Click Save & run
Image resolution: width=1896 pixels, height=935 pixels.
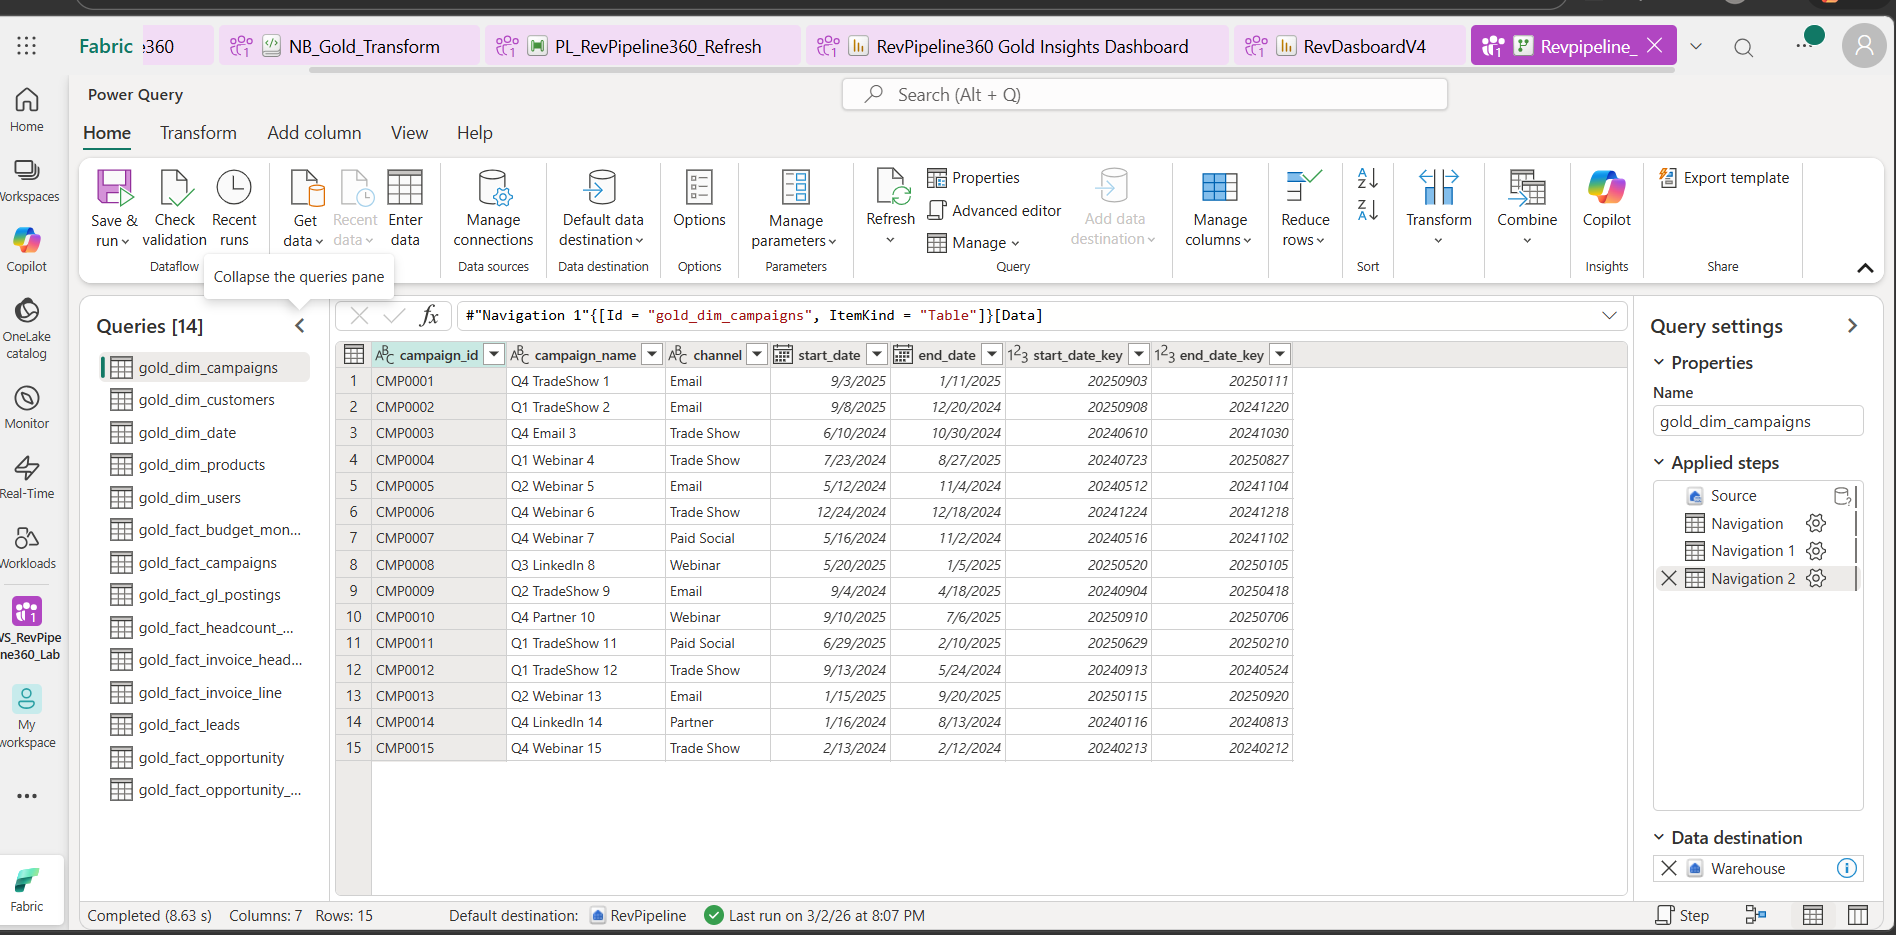pyautogui.click(x=113, y=205)
